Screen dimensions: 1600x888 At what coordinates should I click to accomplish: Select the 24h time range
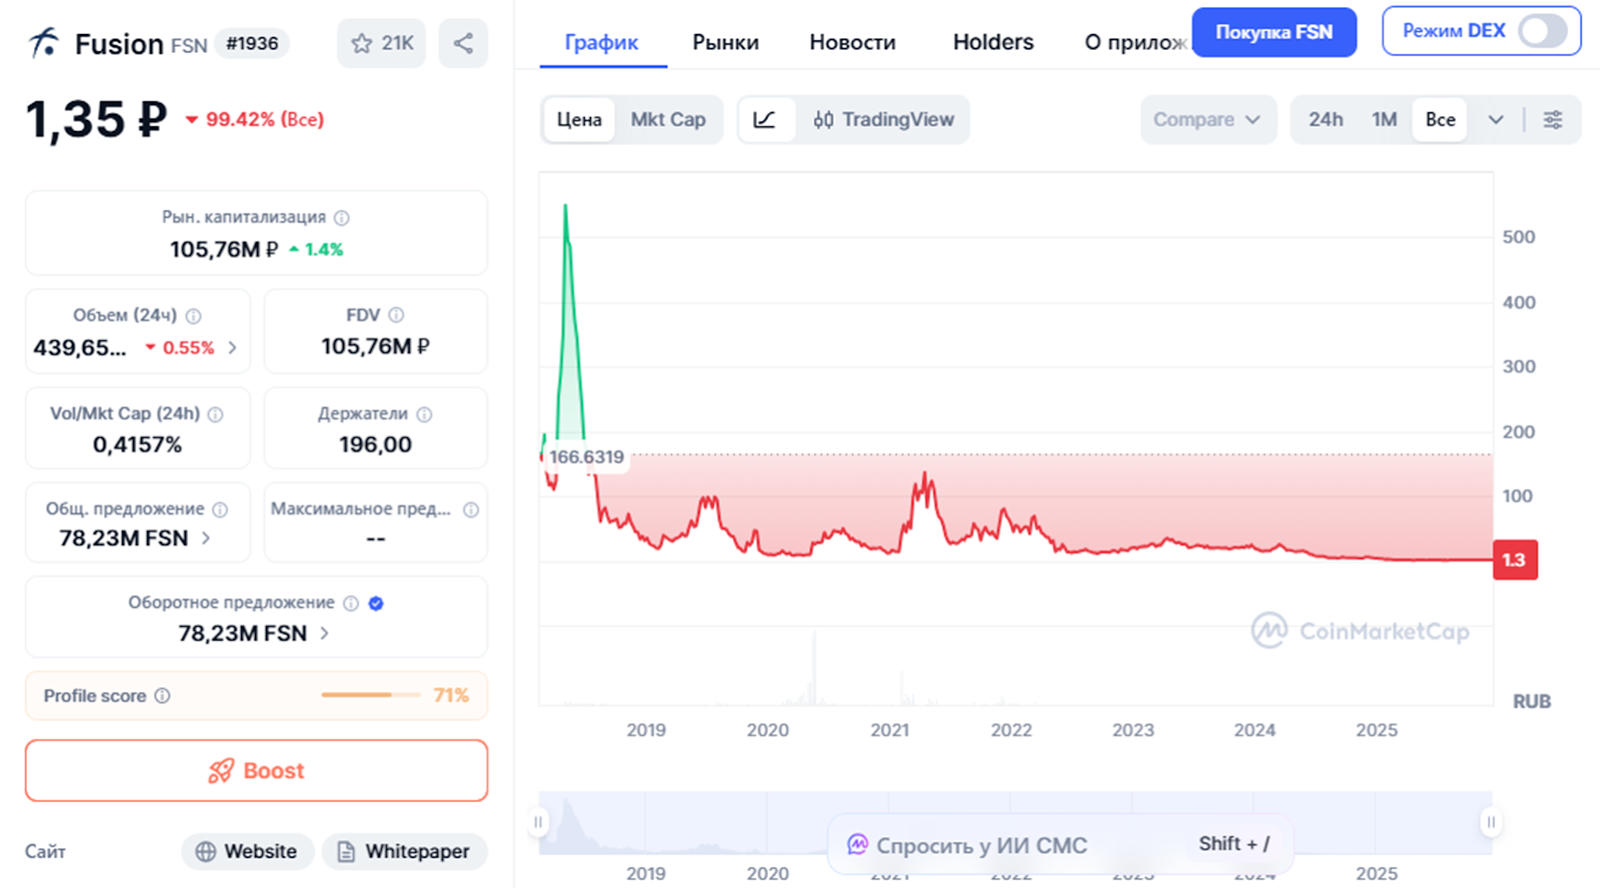pyautogui.click(x=1325, y=120)
